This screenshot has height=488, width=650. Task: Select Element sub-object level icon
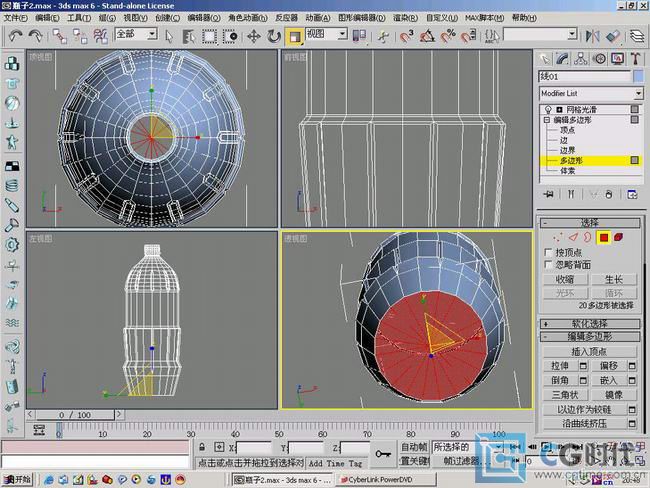618,238
